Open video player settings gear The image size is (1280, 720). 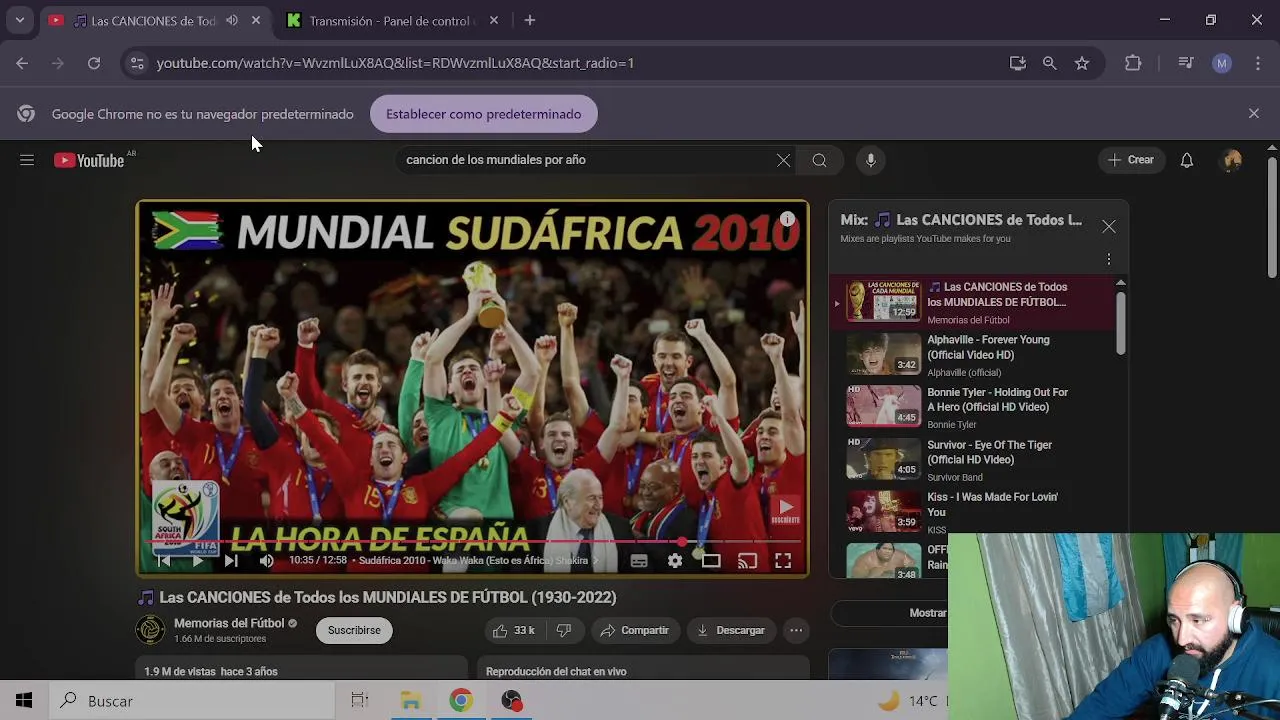(x=675, y=561)
